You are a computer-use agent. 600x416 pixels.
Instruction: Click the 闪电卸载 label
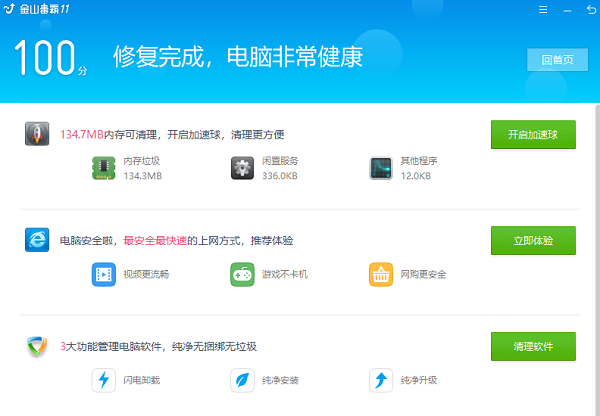pos(142,380)
